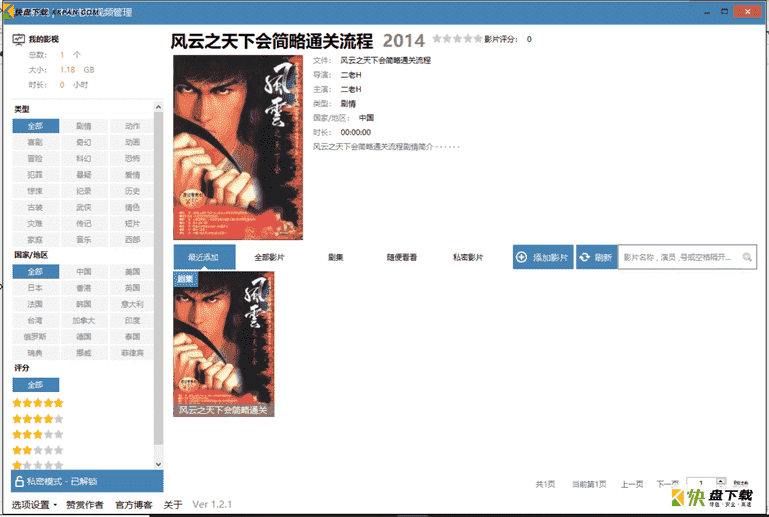The image size is (769, 517).
Task: Click the 共1页 total pages text
Action: (545, 485)
